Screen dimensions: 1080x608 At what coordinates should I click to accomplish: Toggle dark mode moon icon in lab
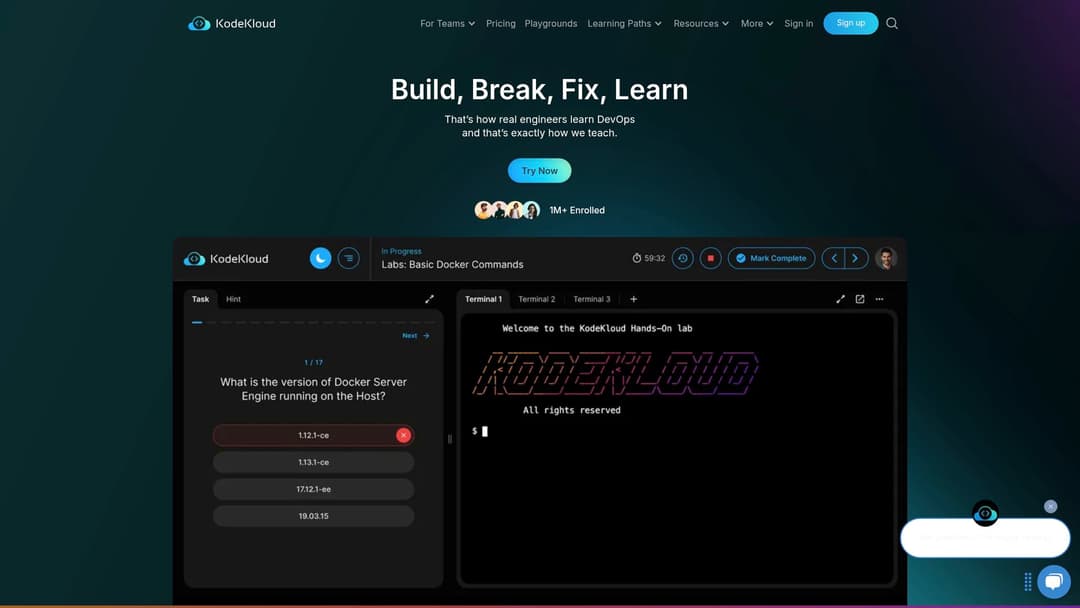pos(320,258)
